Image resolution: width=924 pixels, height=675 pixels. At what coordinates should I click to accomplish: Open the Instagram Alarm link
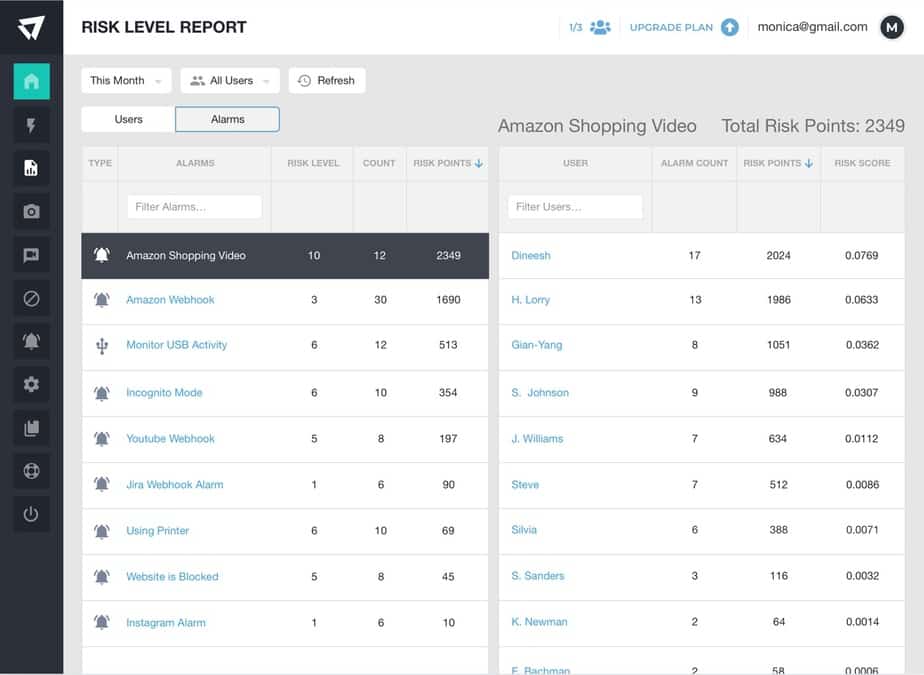click(166, 623)
